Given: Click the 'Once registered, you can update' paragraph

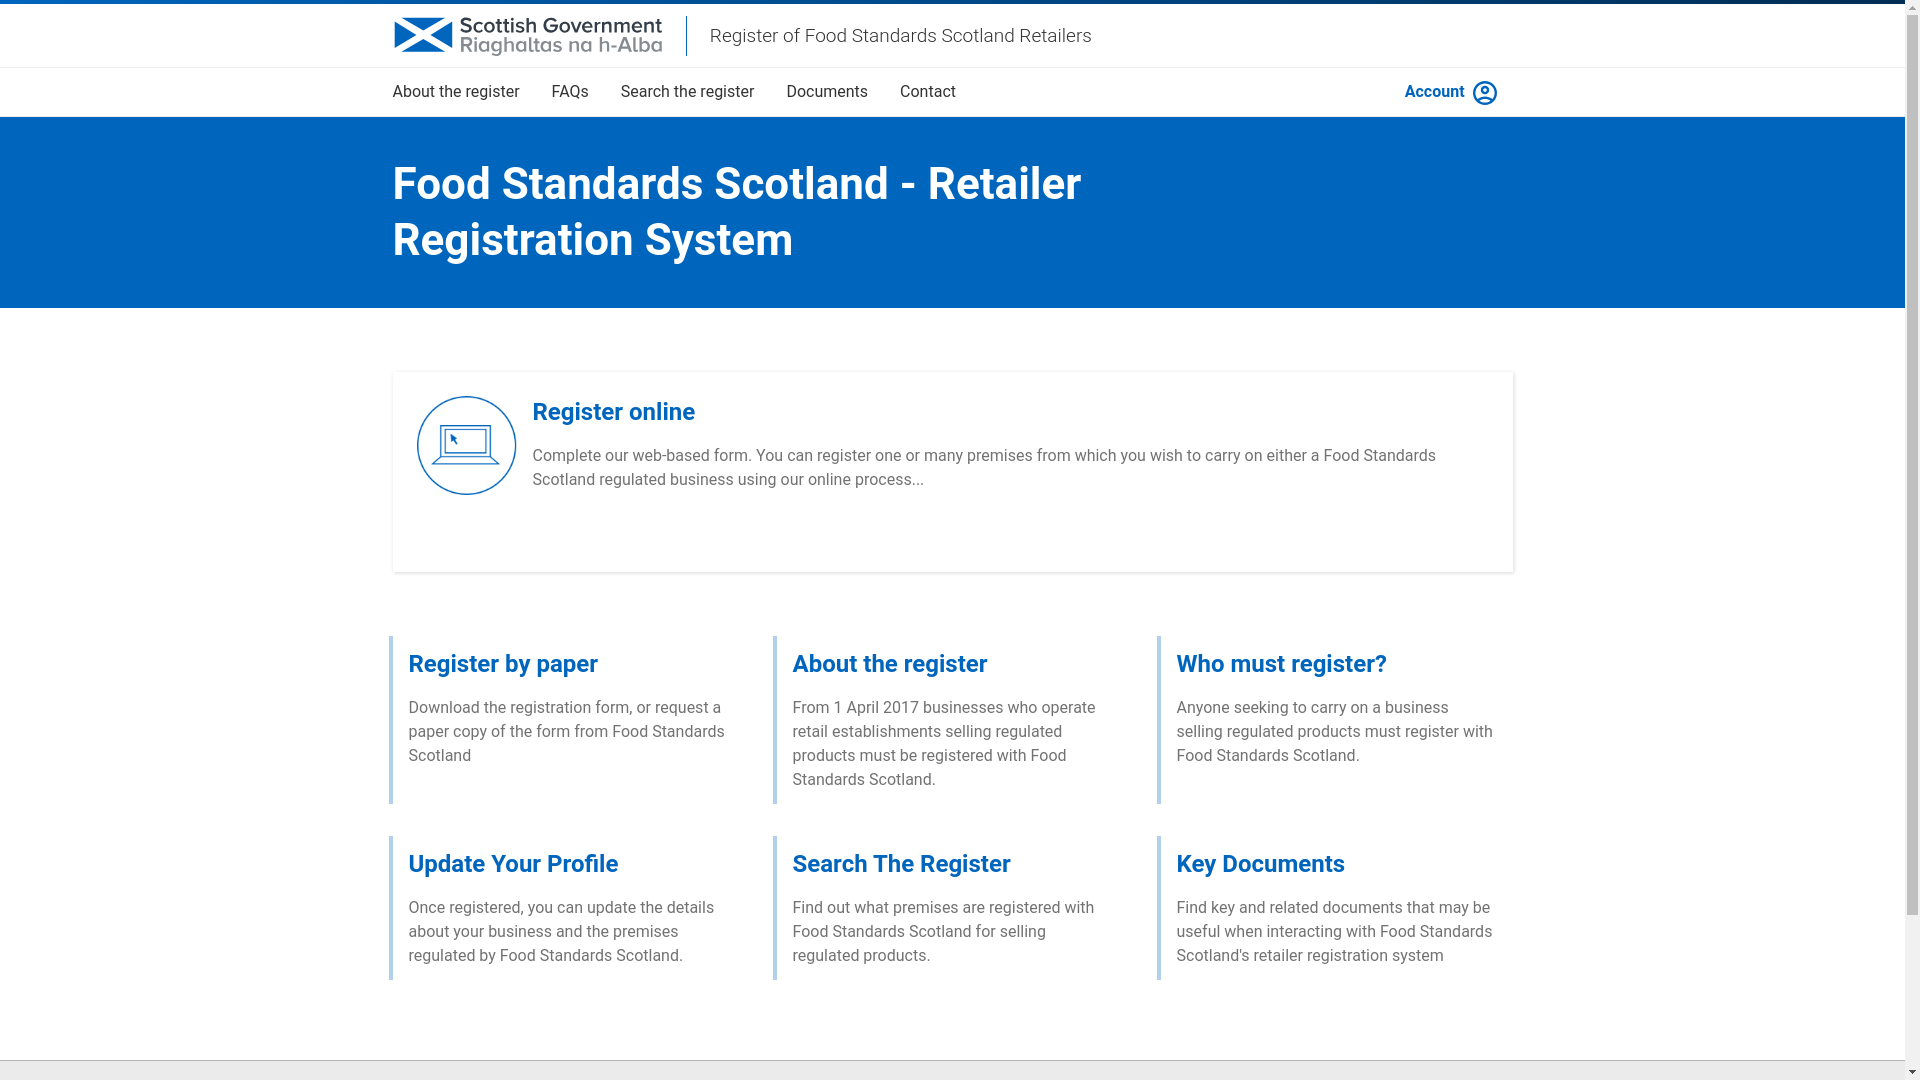Looking at the screenshot, I should tap(561, 932).
